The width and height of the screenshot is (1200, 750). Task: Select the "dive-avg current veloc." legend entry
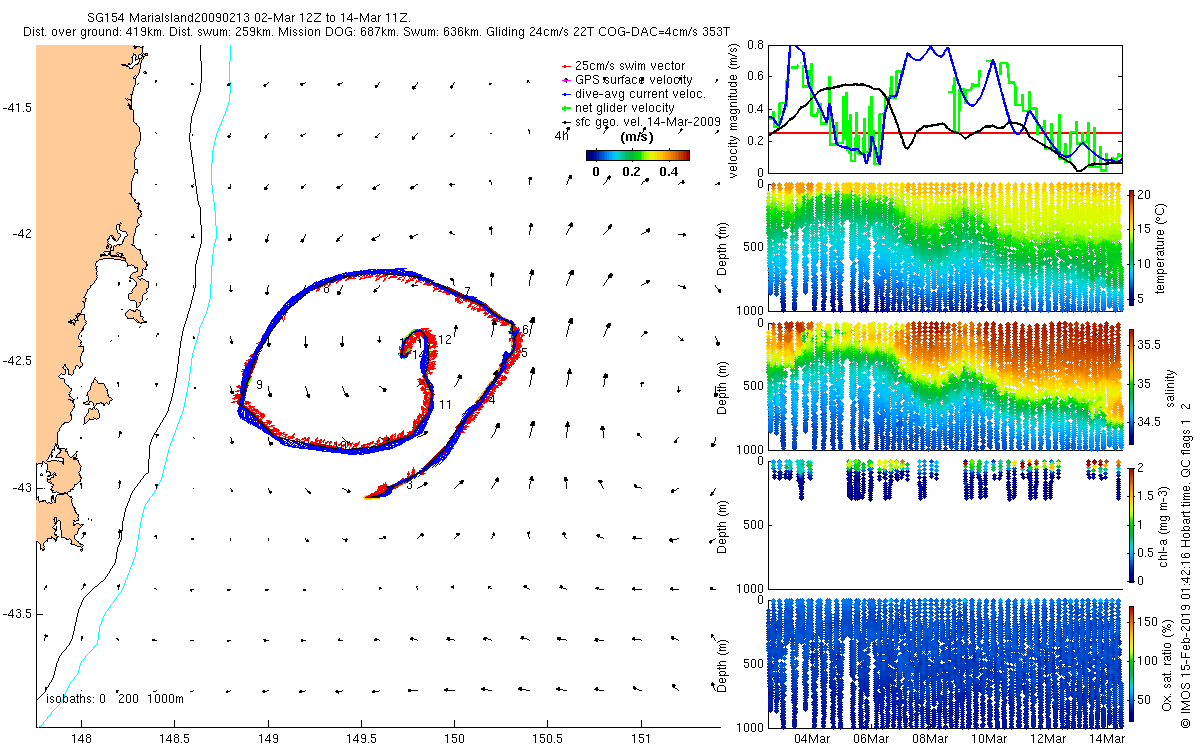[634, 93]
